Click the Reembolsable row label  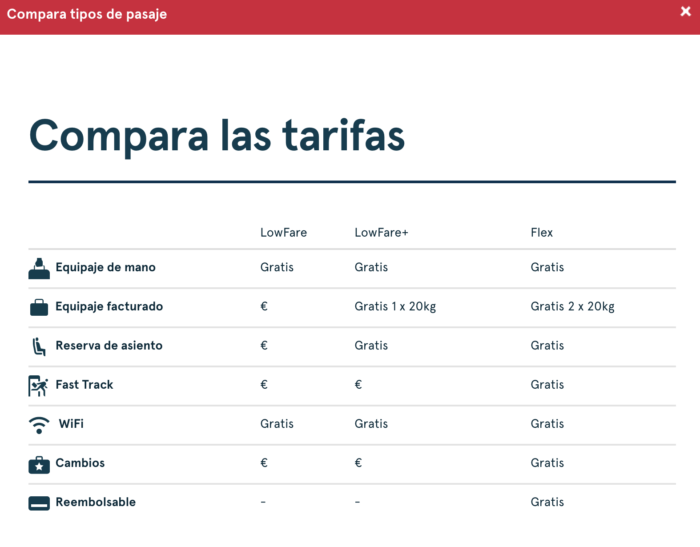96,502
